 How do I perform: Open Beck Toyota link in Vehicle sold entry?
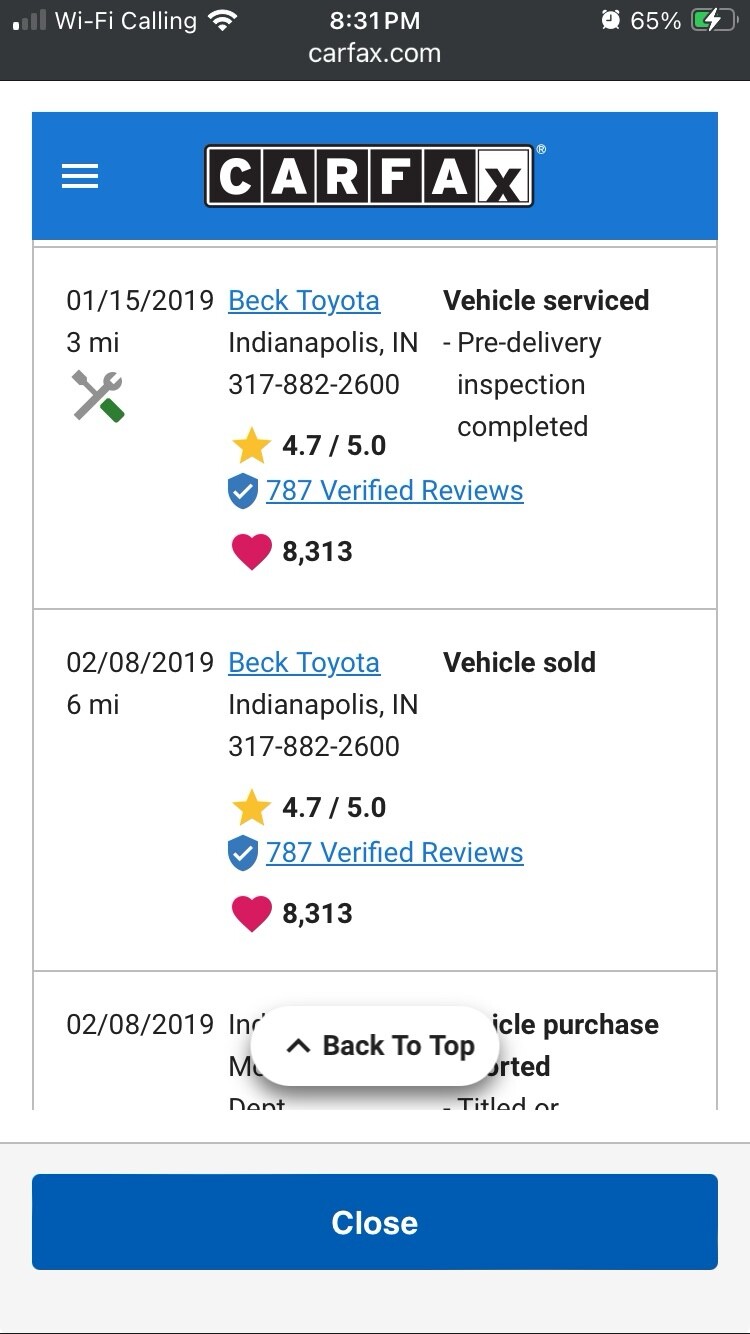click(304, 663)
